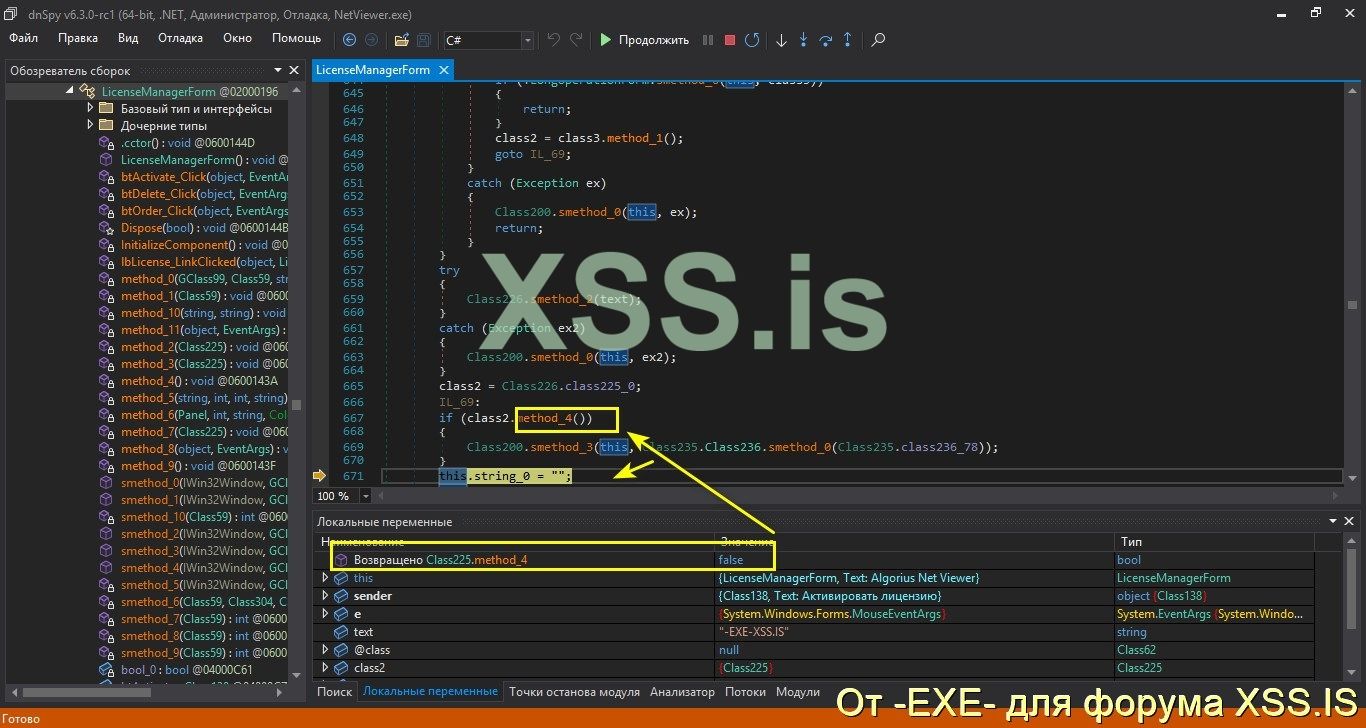Switch to the Модули bottom tab

(798, 691)
